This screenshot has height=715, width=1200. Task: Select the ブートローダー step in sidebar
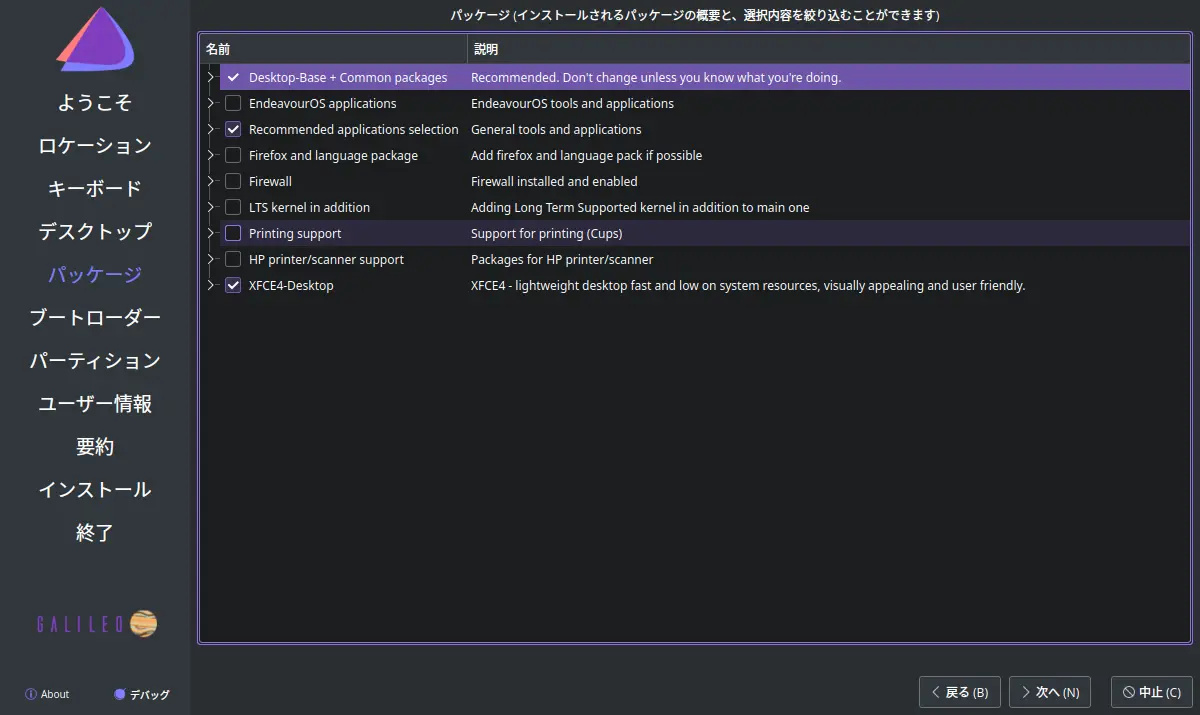(x=95, y=317)
